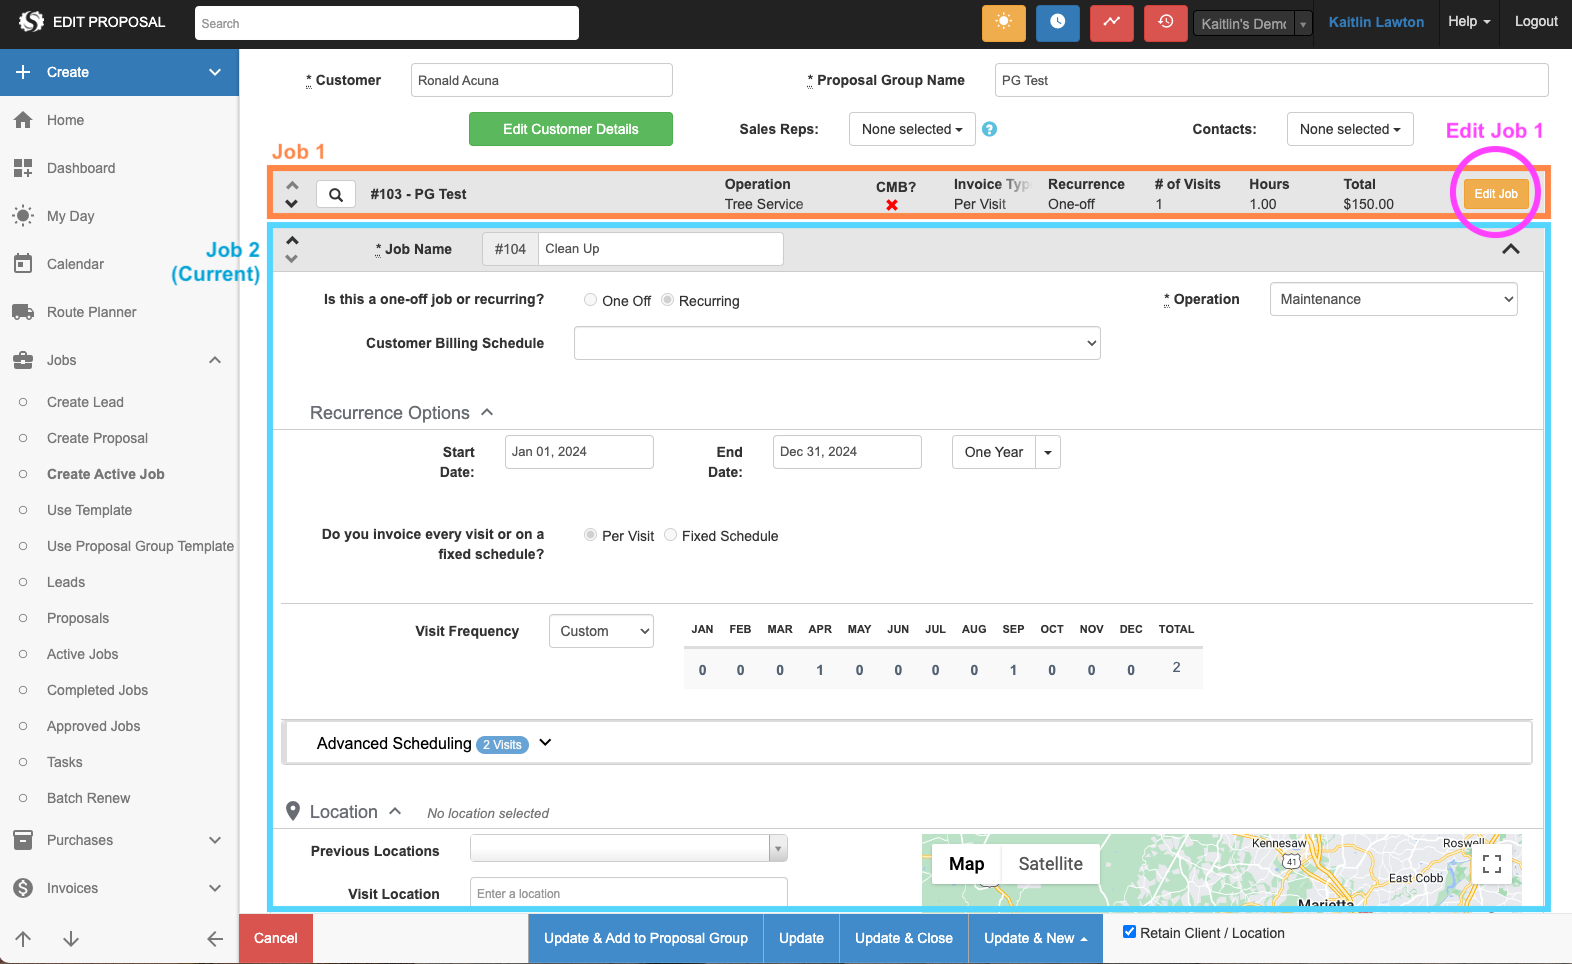Open the Visit Frequency Custom dropdown
The width and height of the screenshot is (1572, 964).
(601, 631)
